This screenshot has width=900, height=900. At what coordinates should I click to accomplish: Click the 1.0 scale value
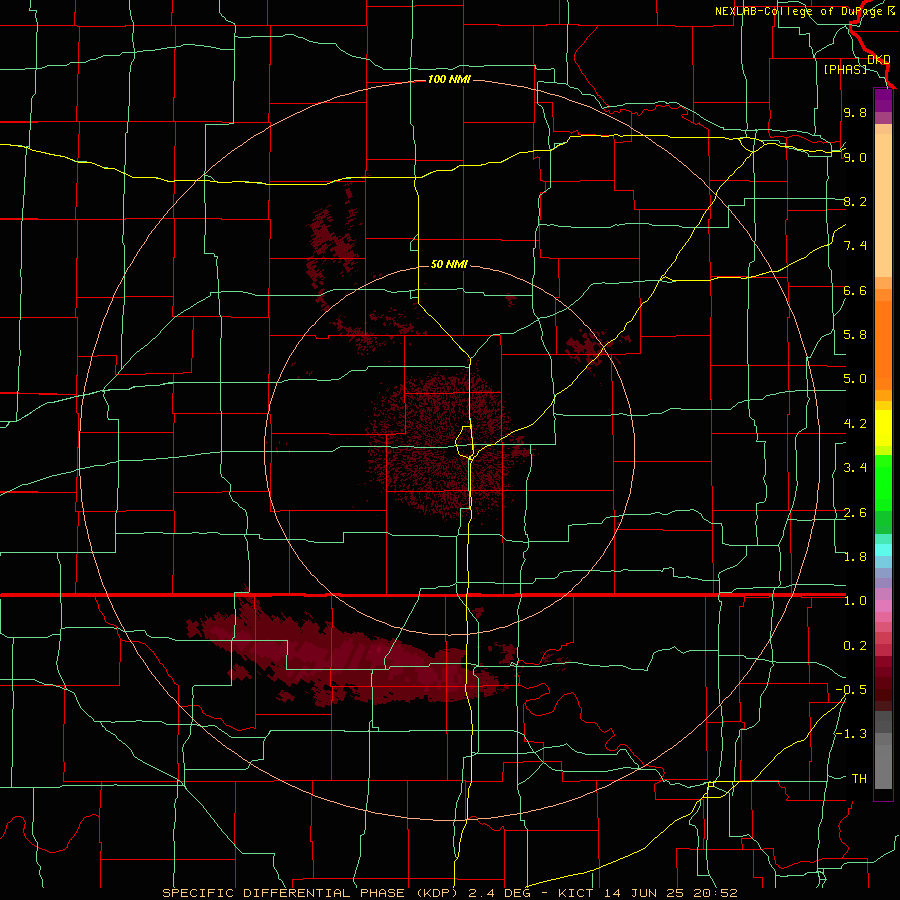855,601
